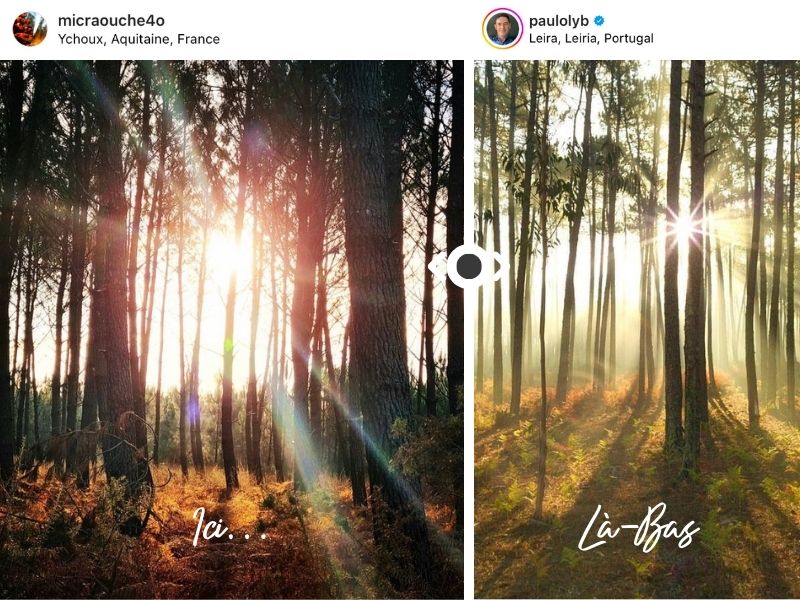Open the paulolyb username link
The height and width of the screenshot is (600, 800).
point(559,21)
